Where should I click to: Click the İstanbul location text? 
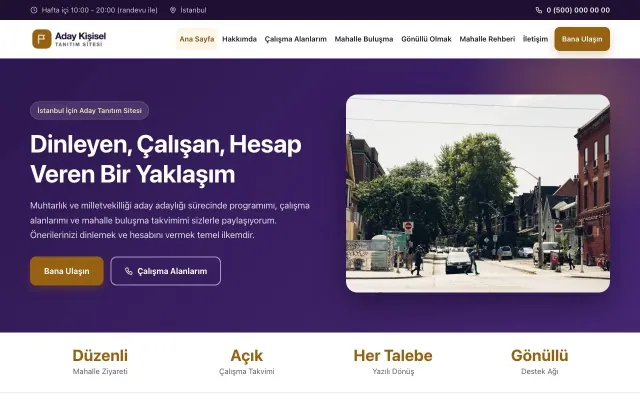pyautogui.click(x=193, y=10)
